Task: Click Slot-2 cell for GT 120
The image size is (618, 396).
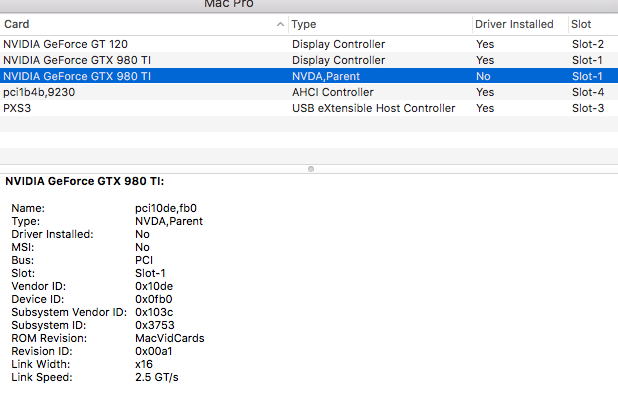Action: tap(588, 44)
